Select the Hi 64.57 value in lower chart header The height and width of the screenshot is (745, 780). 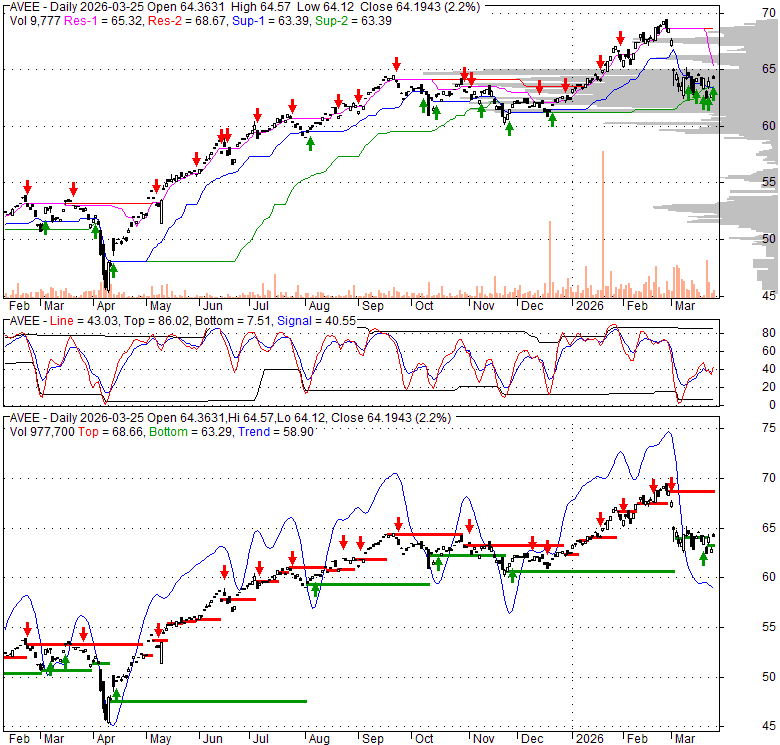tap(253, 418)
